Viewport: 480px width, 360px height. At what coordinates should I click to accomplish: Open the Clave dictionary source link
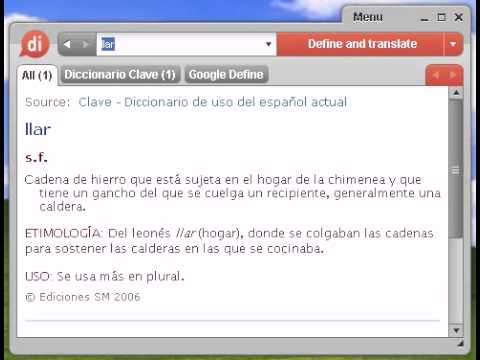(x=213, y=102)
